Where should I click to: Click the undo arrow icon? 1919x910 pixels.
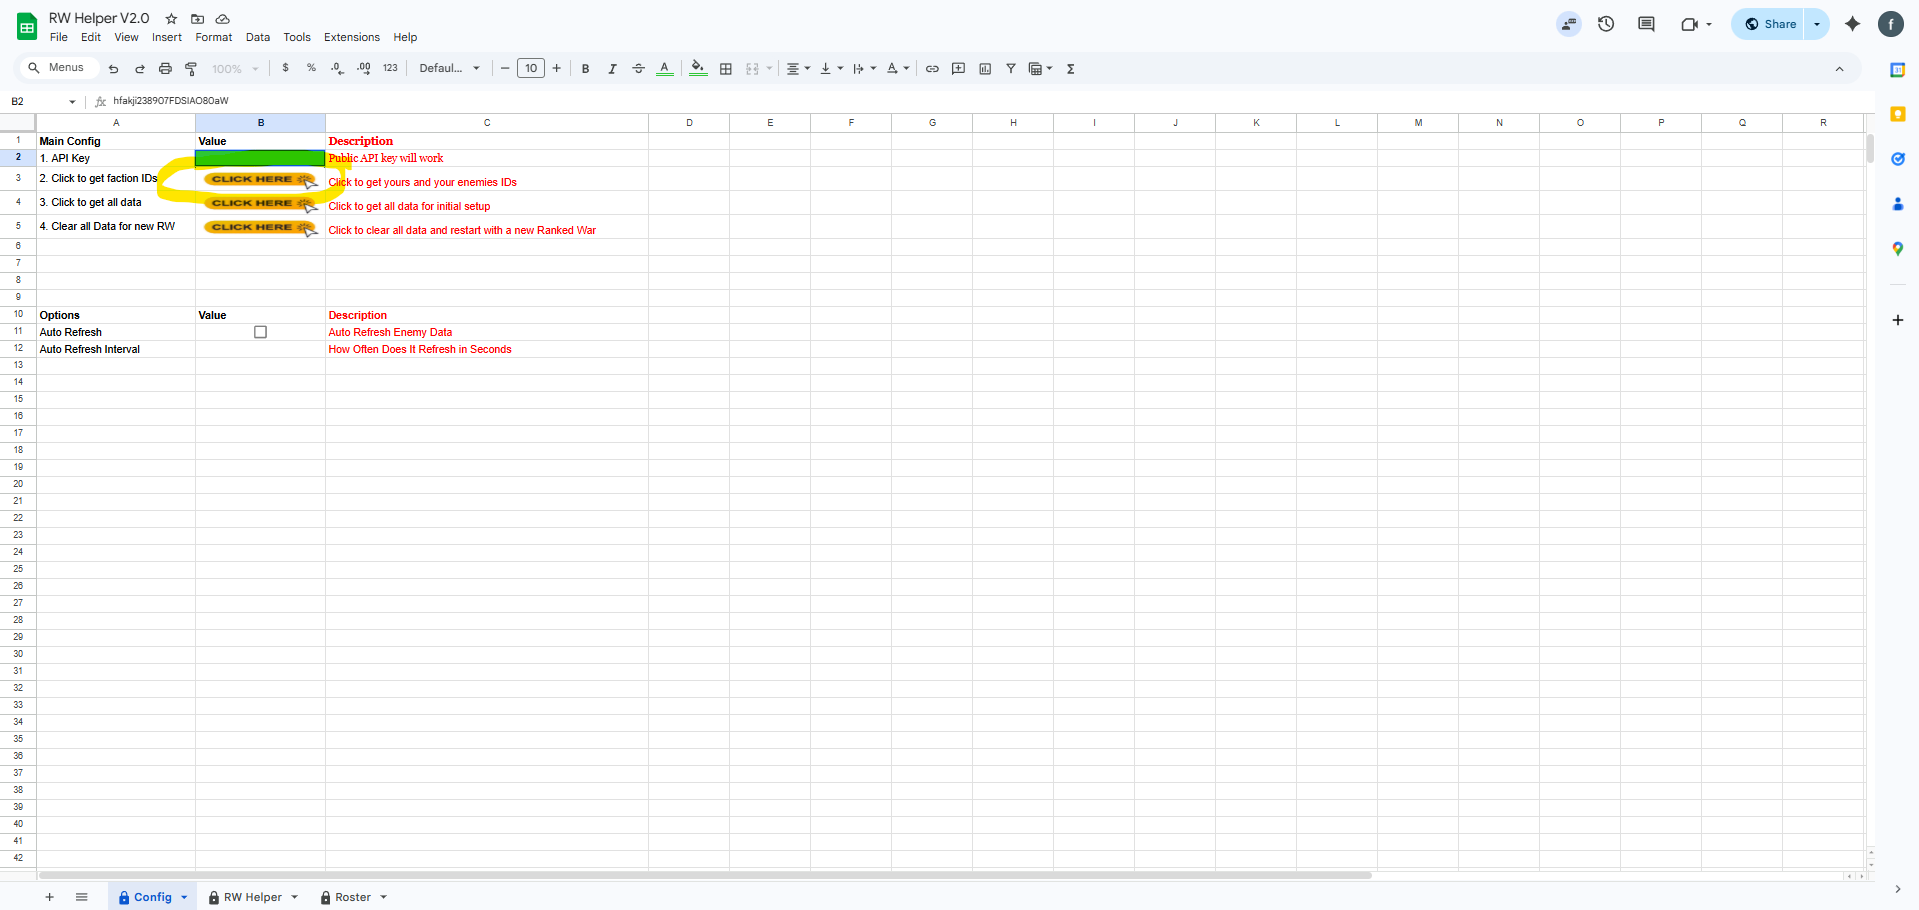tap(113, 69)
